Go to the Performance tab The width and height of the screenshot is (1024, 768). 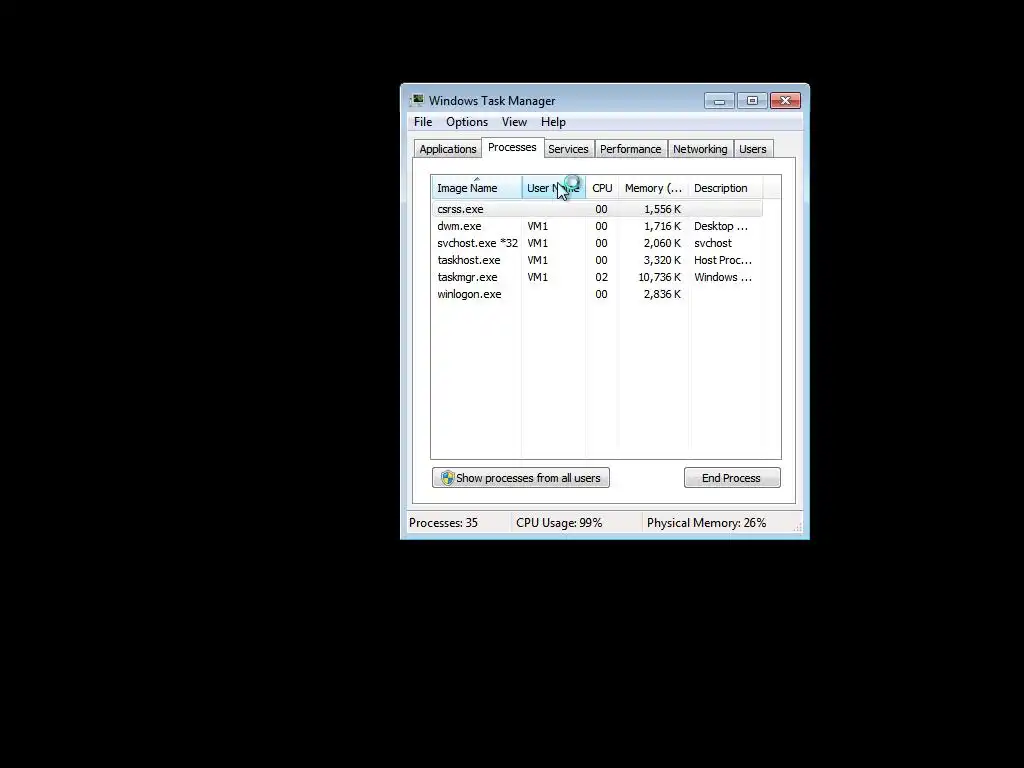pos(631,149)
